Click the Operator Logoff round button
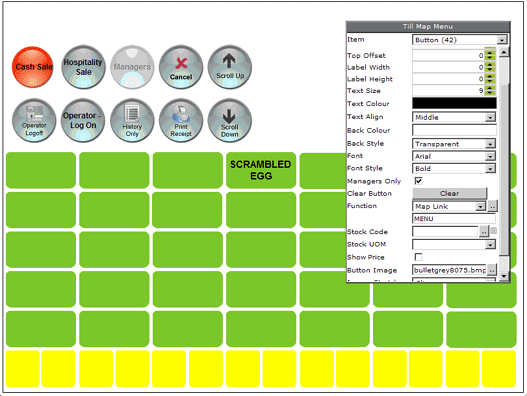 click(34, 120)
